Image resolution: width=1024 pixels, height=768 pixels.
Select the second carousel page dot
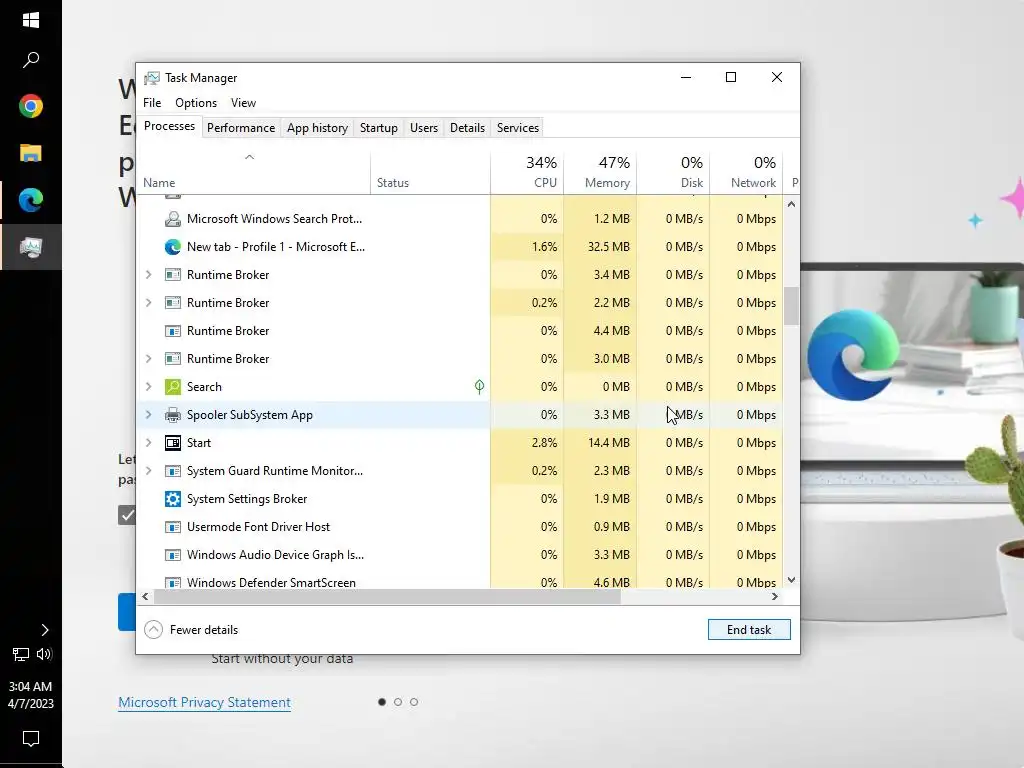tap(398, 702)
